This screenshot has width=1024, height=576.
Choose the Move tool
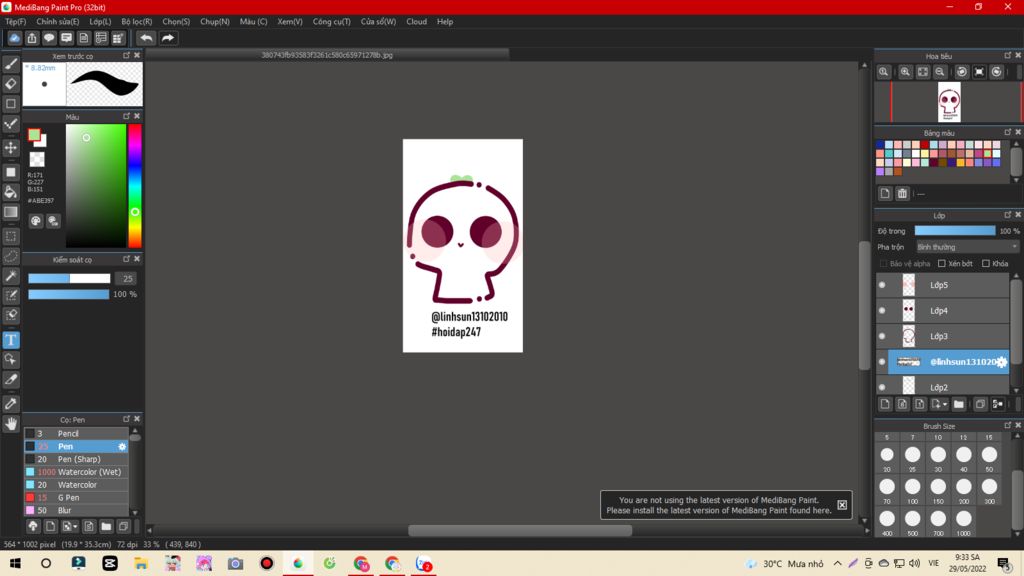tap(11, 148)
